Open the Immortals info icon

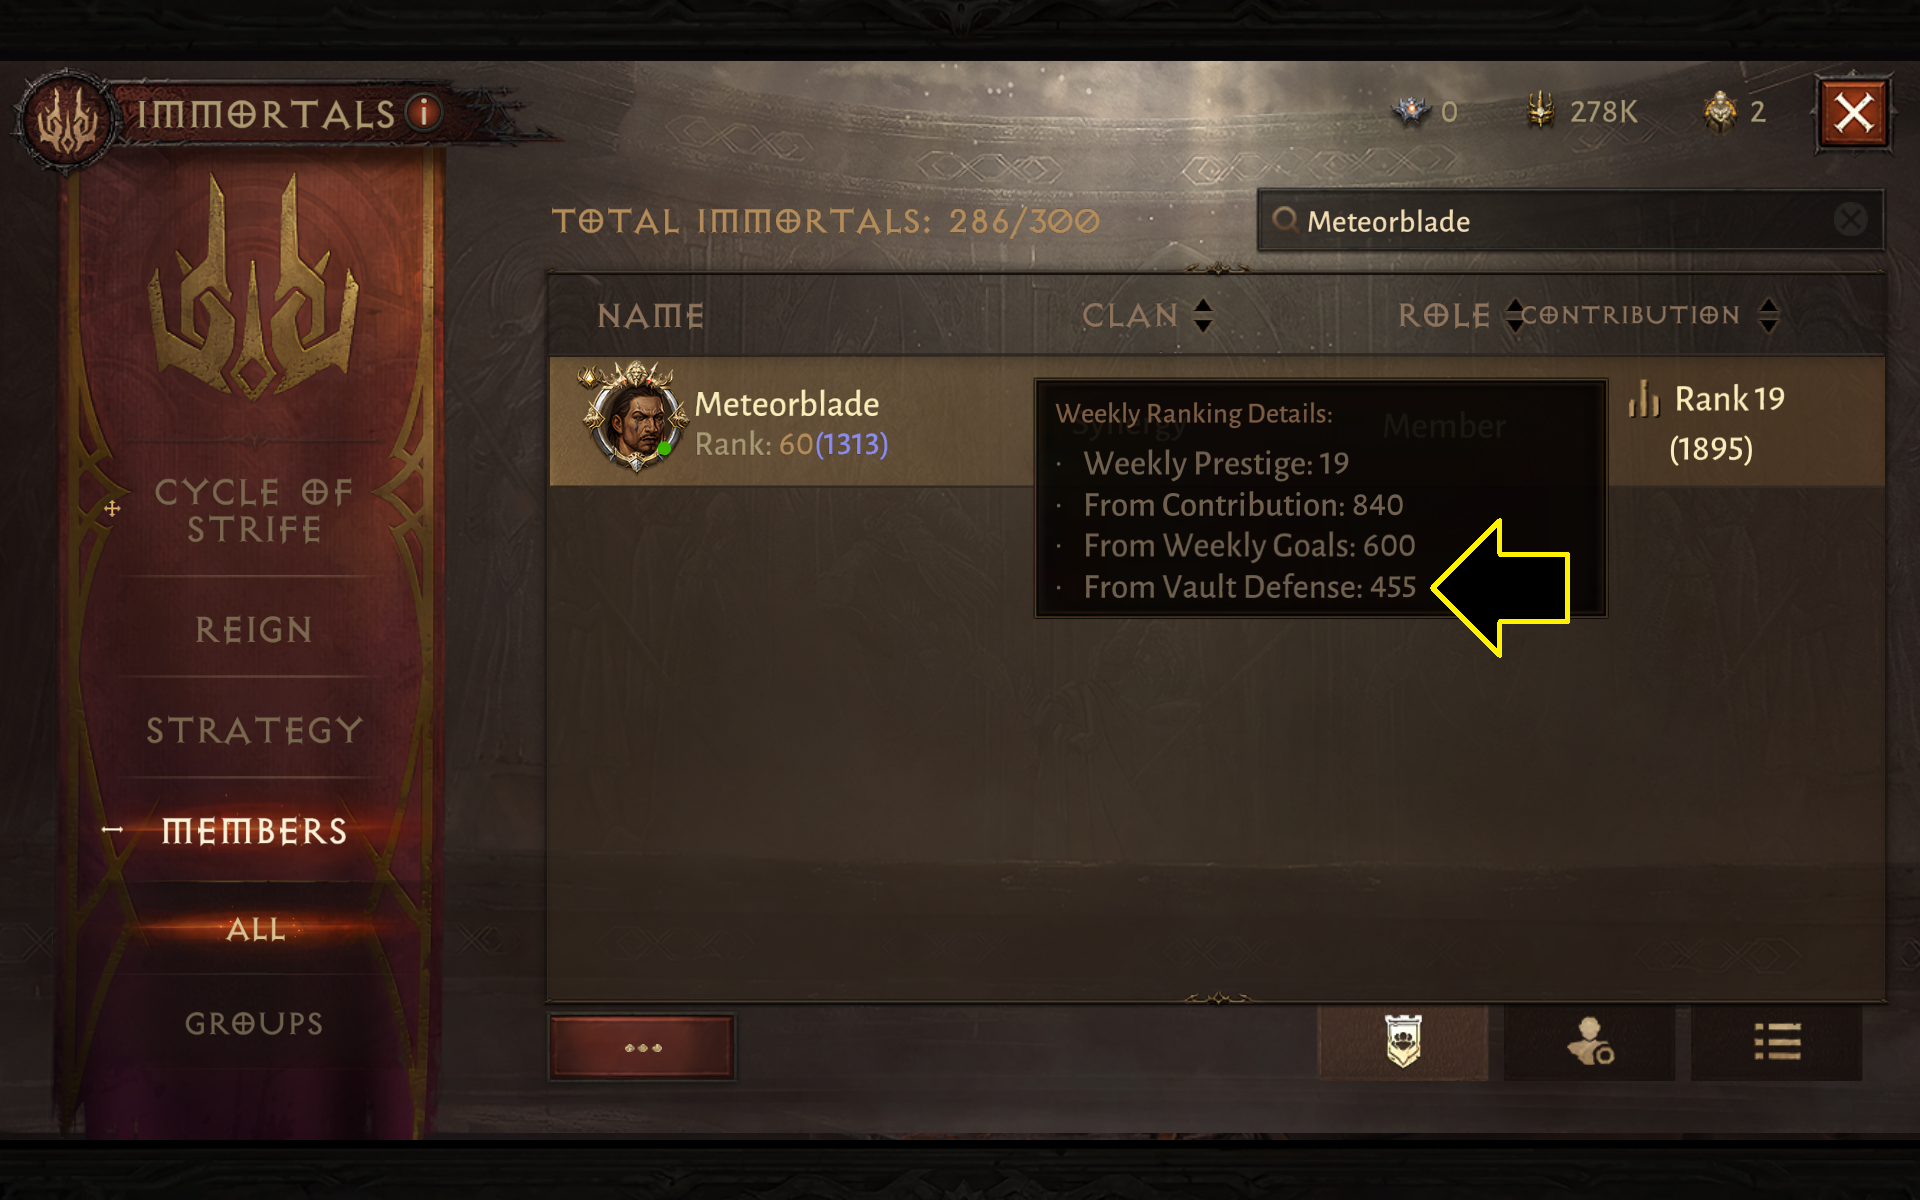[423, 112]
